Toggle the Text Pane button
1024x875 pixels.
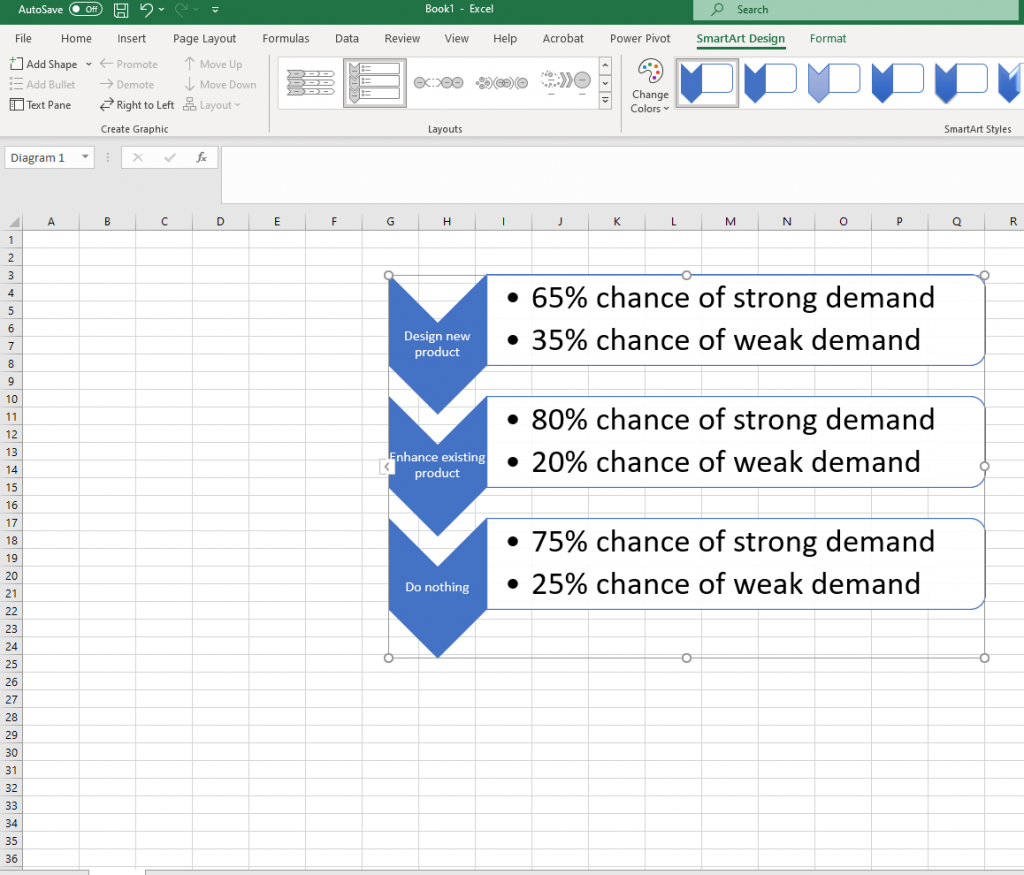(41, 105)
